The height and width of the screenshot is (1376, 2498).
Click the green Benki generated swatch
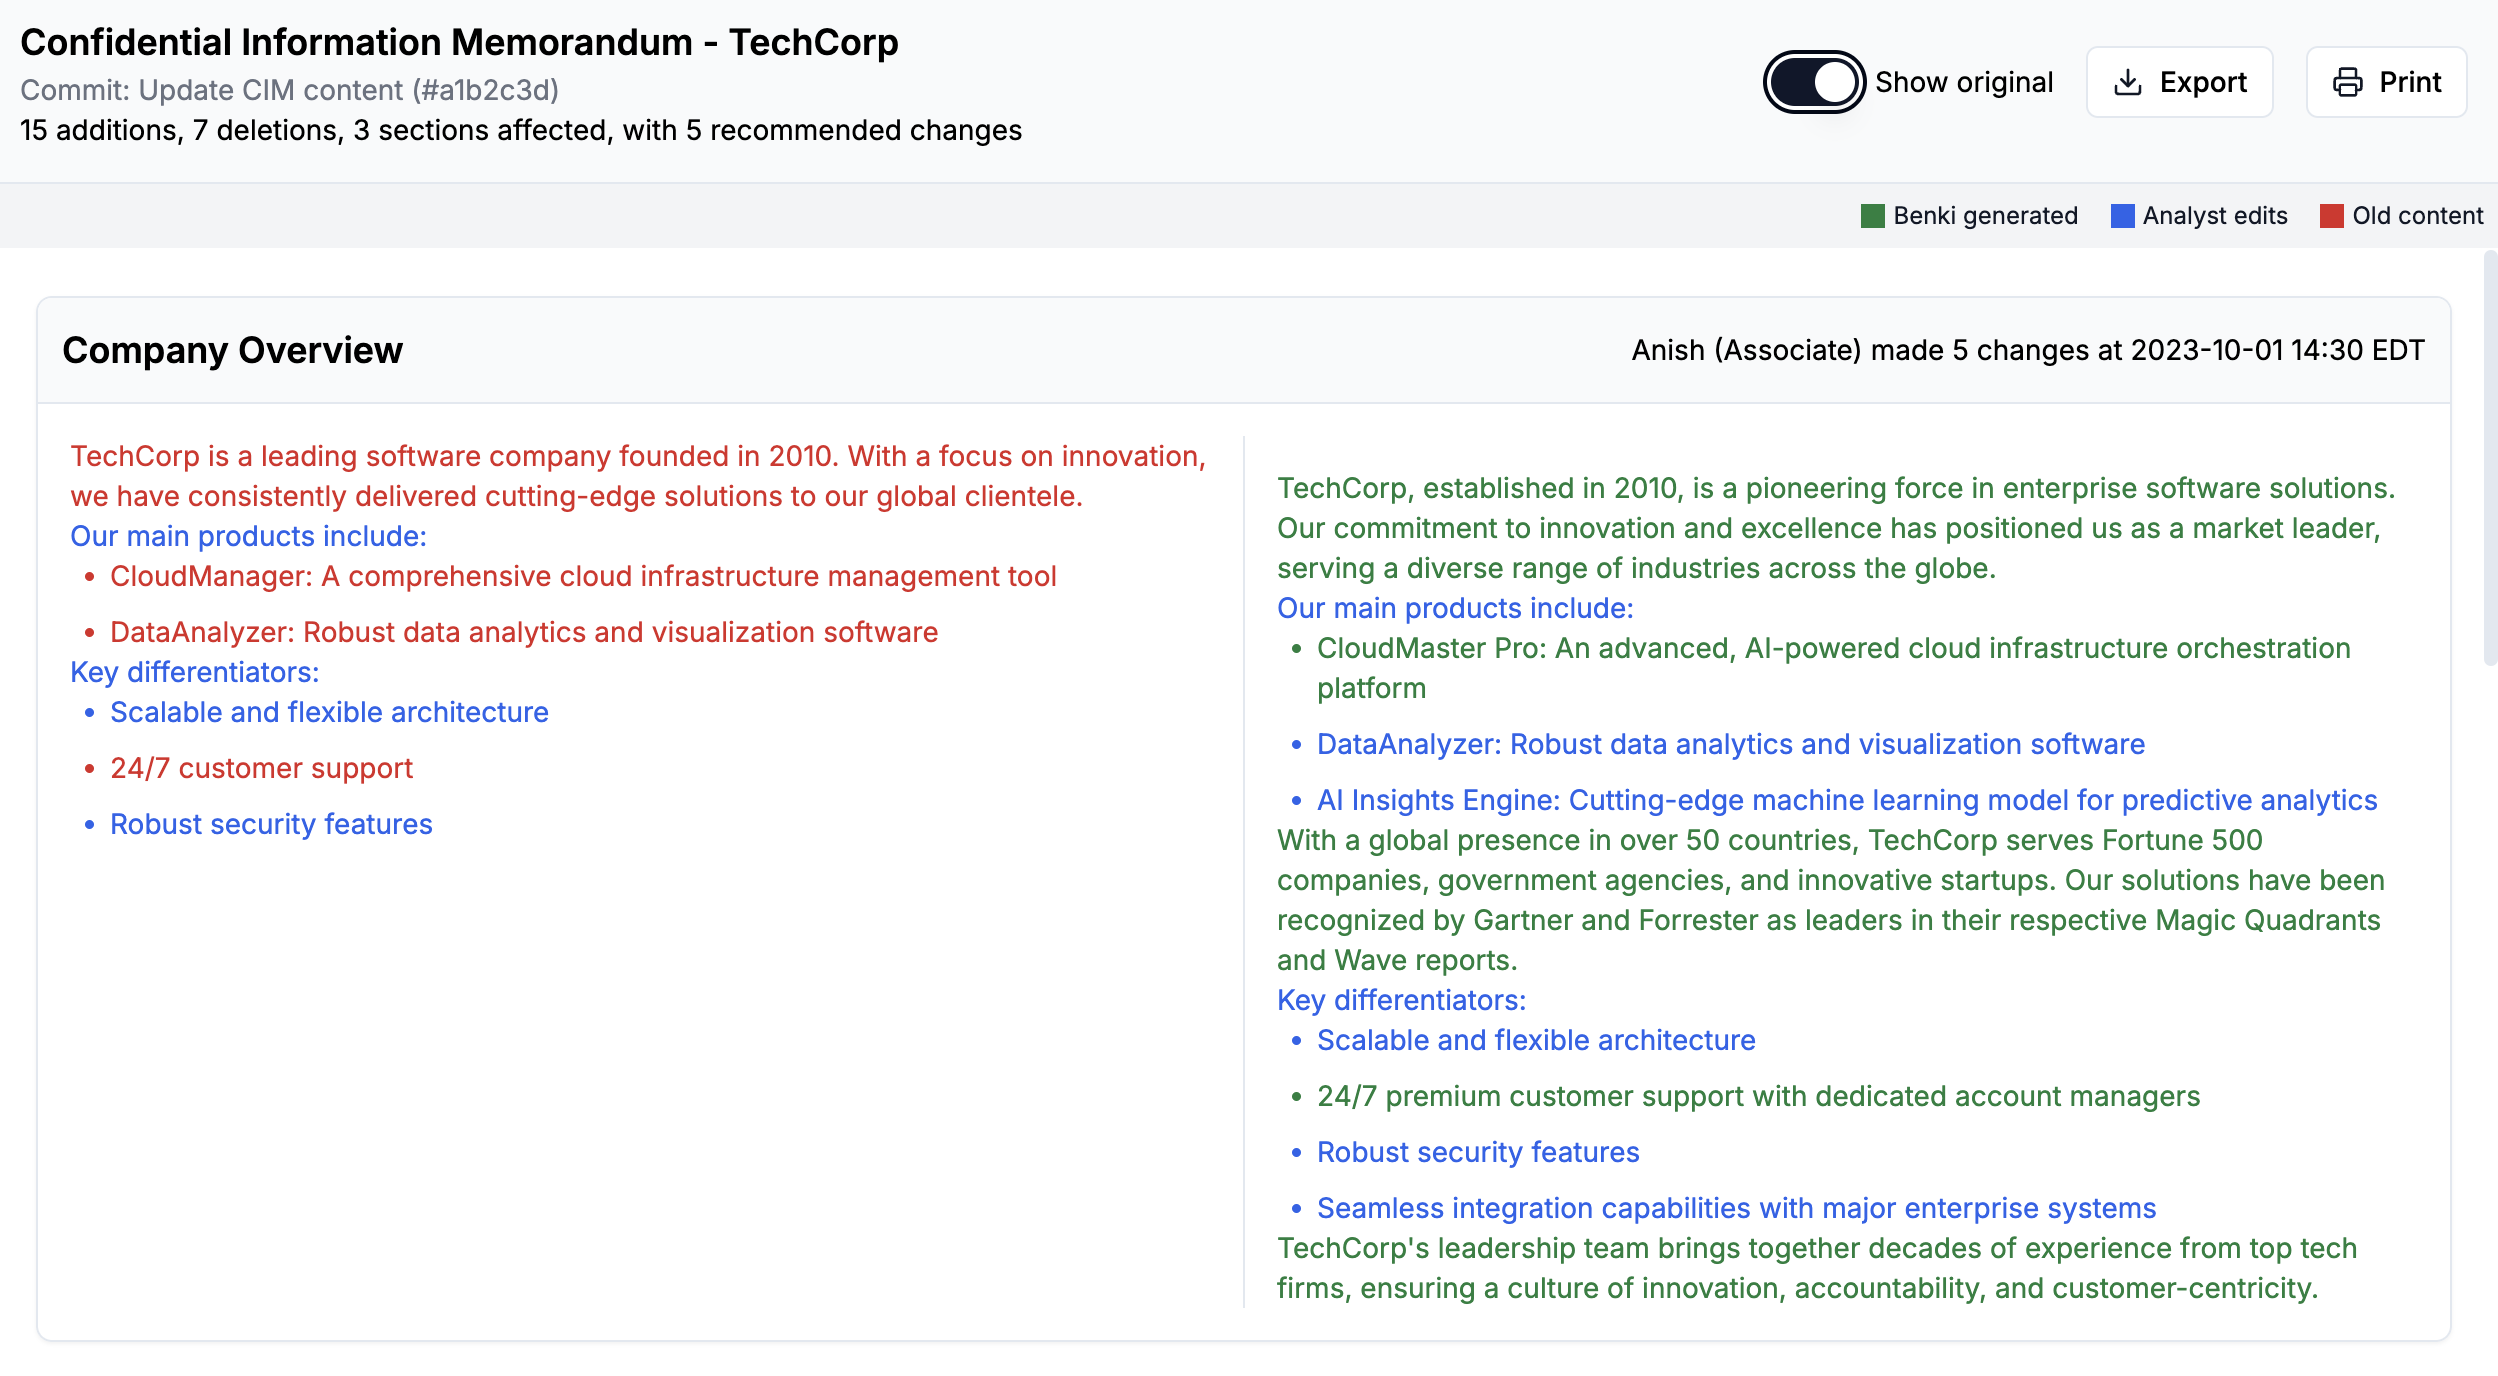coord(1872,216)
